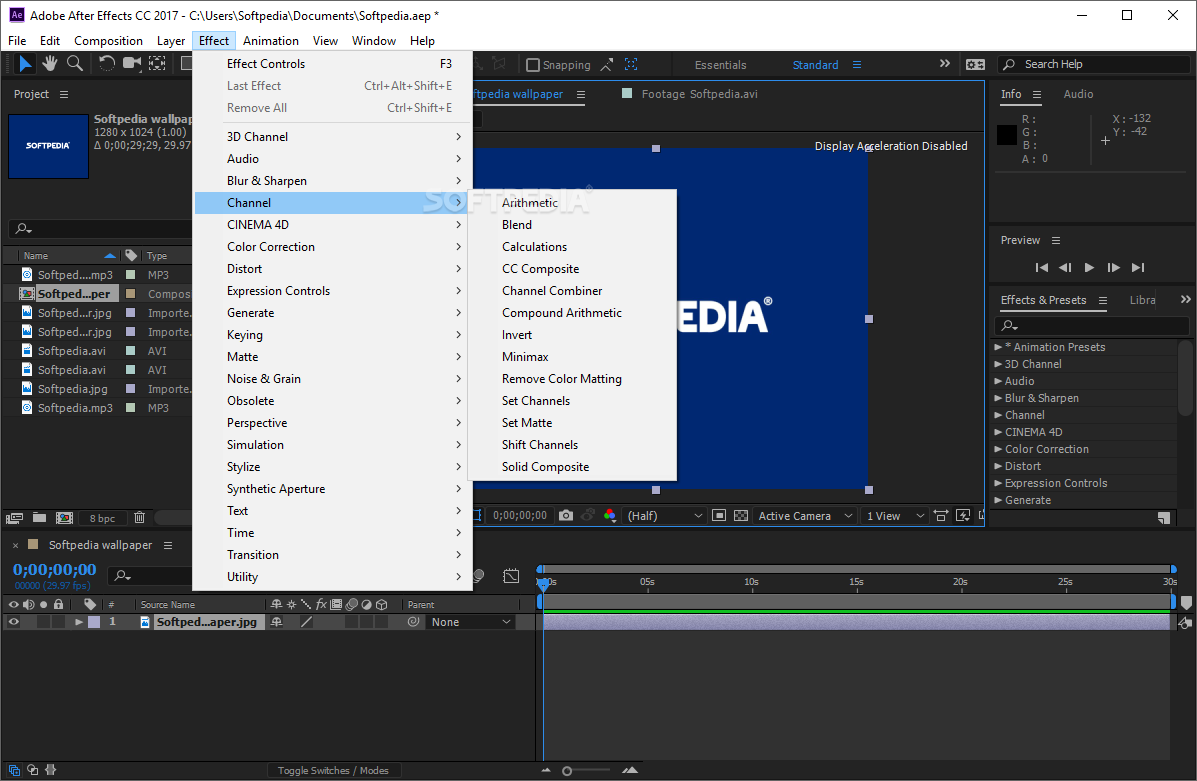This screenshot has height=781, width=1197.
Task: Expand Animation Presets in Effects & Presets
Action: tap(998, 347)
